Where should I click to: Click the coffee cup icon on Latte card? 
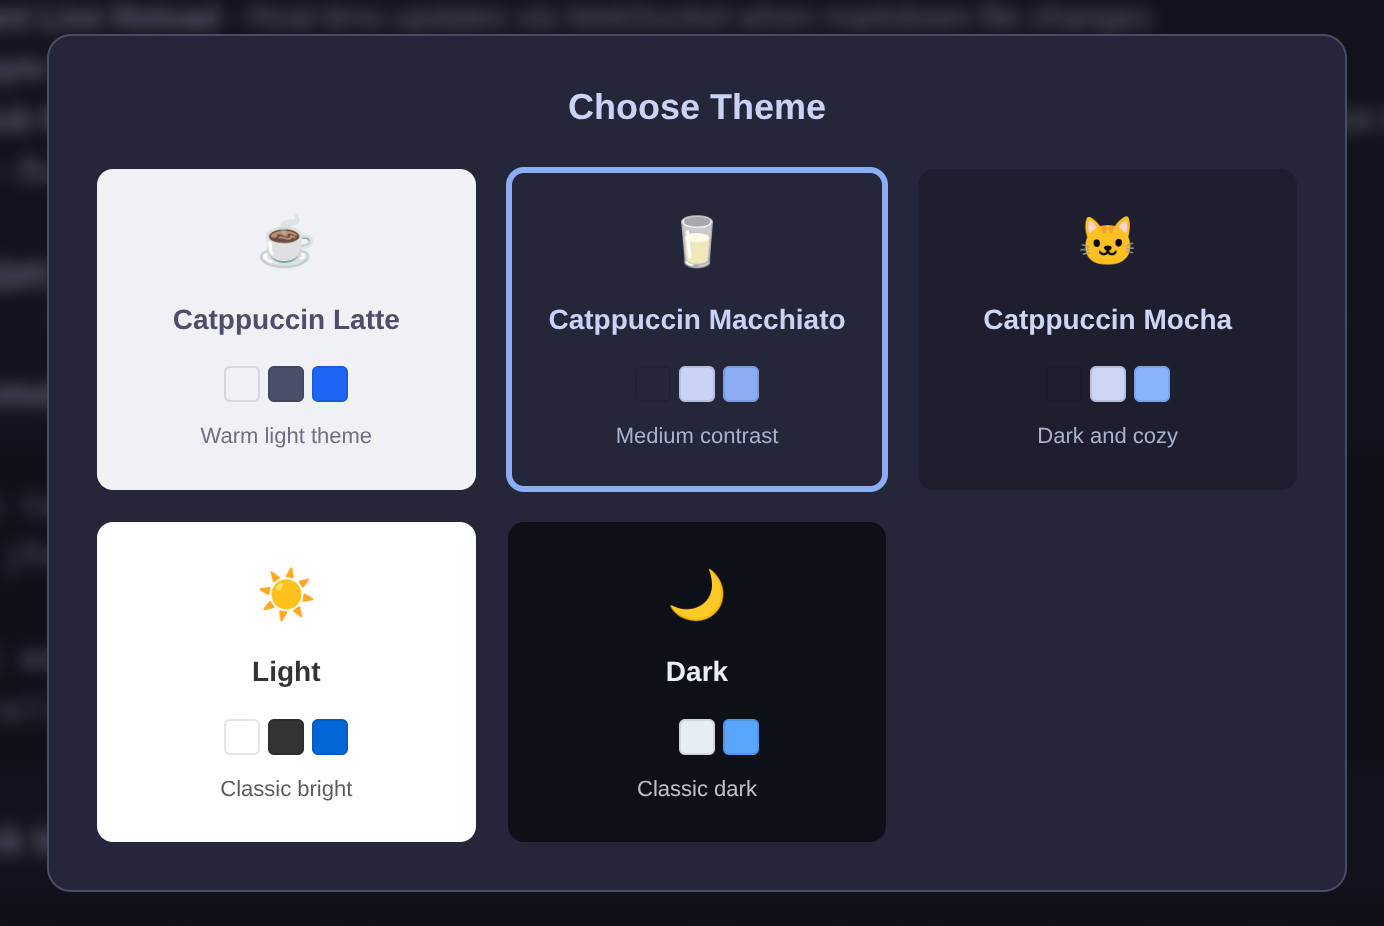[x=286, y=240]
